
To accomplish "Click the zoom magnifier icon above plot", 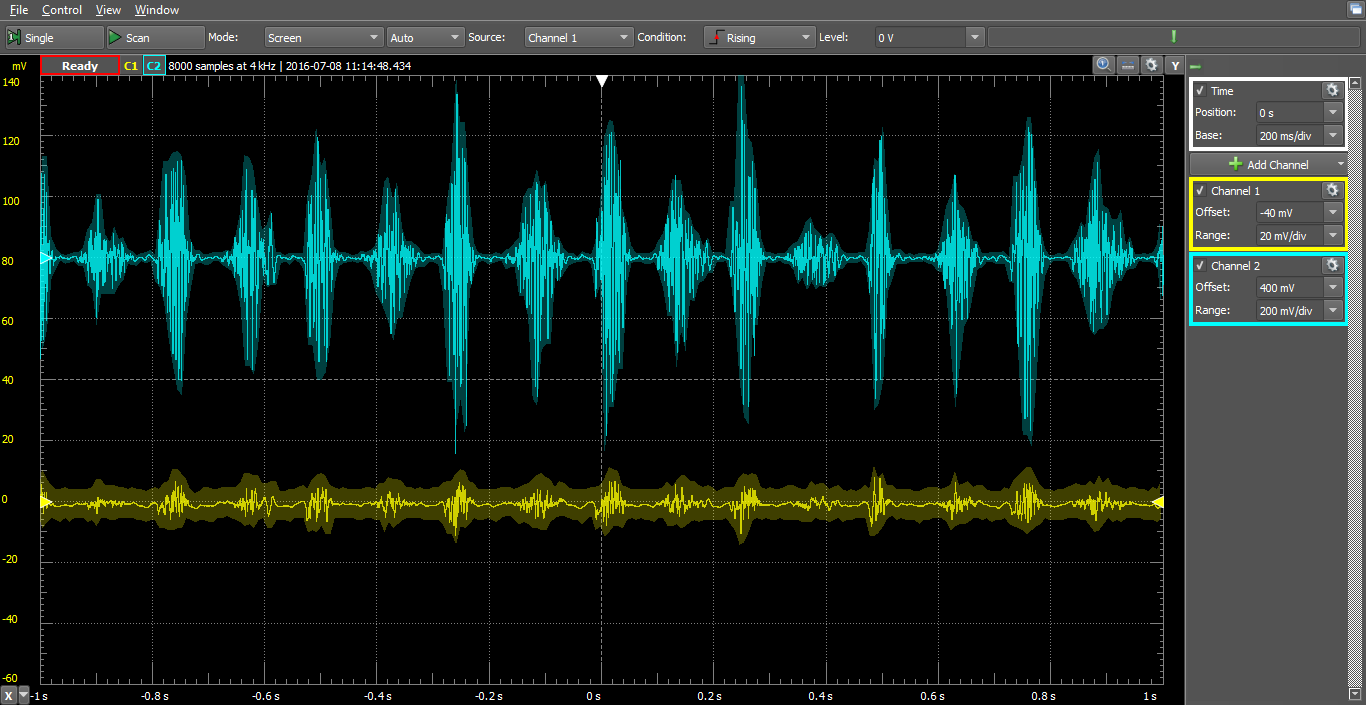I will [1104, 65].
